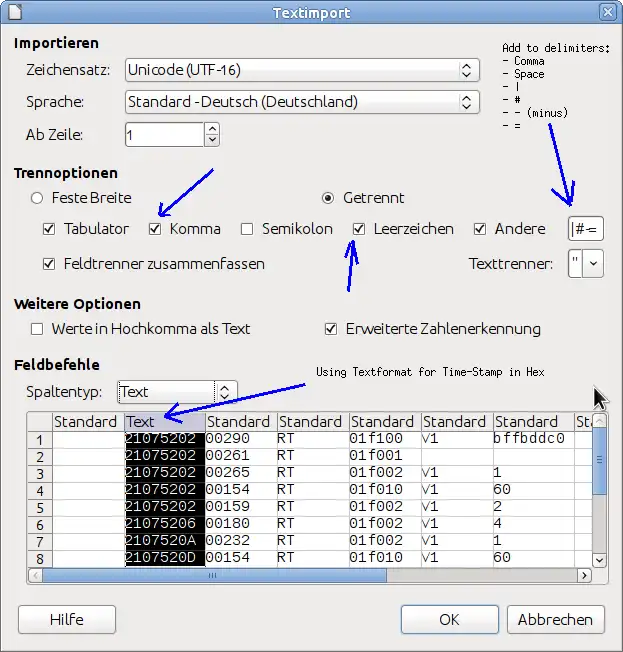The height and width of the screenshot is (652, 623).
Task: Toggle the Andere checkbox
Action: pyautogui.click(x=480, y=229)
